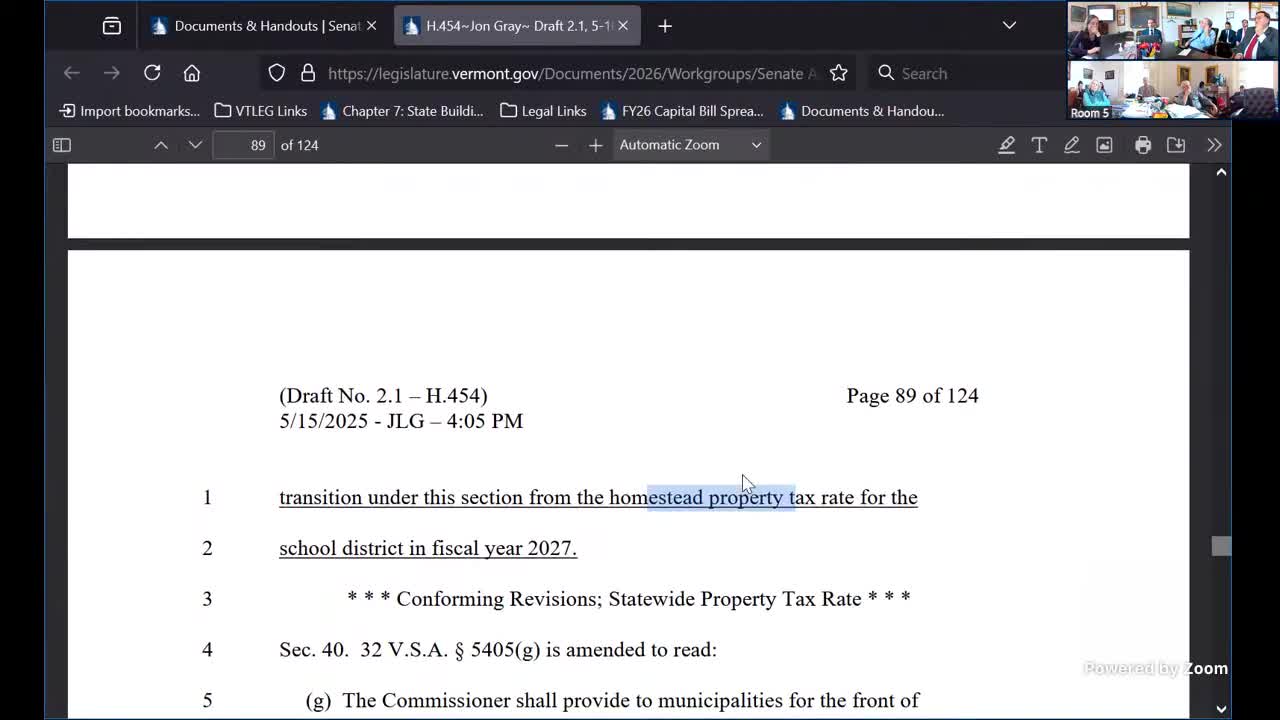Go forward to next page
The width and height of the screenshot is (1280, 720).
112,73
